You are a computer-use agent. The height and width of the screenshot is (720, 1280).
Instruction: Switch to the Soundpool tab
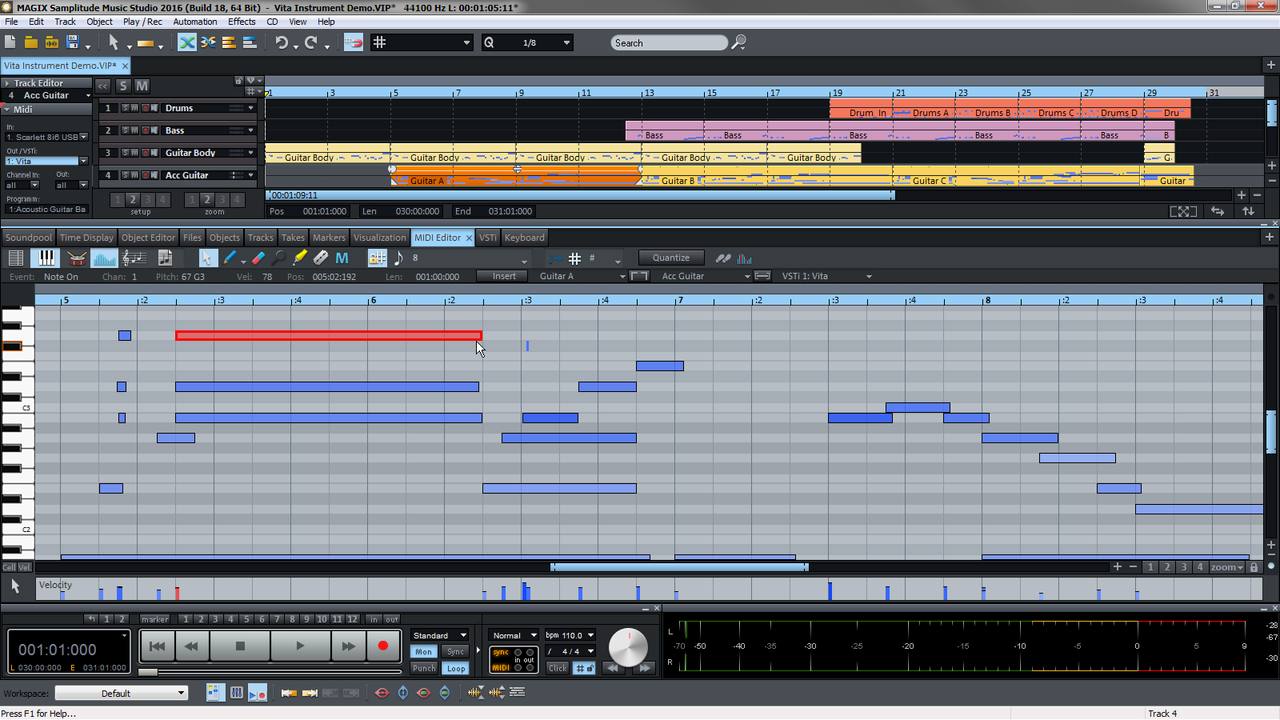point(28,237)
